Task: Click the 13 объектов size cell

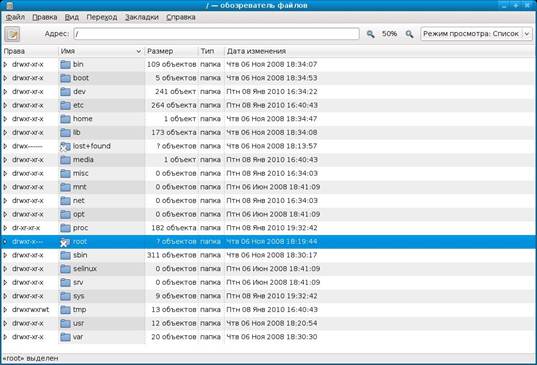Action: pos(174,310)
